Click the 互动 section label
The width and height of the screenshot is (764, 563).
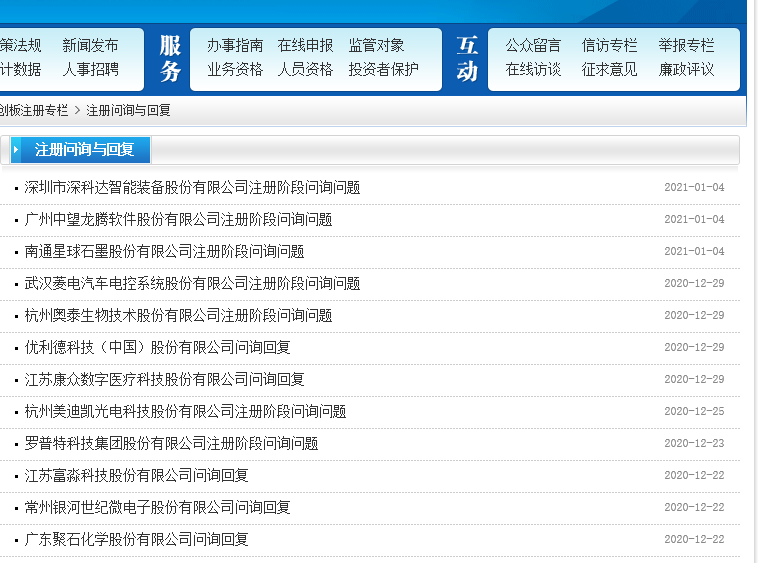pyautogui.click(x=467, y=58)
